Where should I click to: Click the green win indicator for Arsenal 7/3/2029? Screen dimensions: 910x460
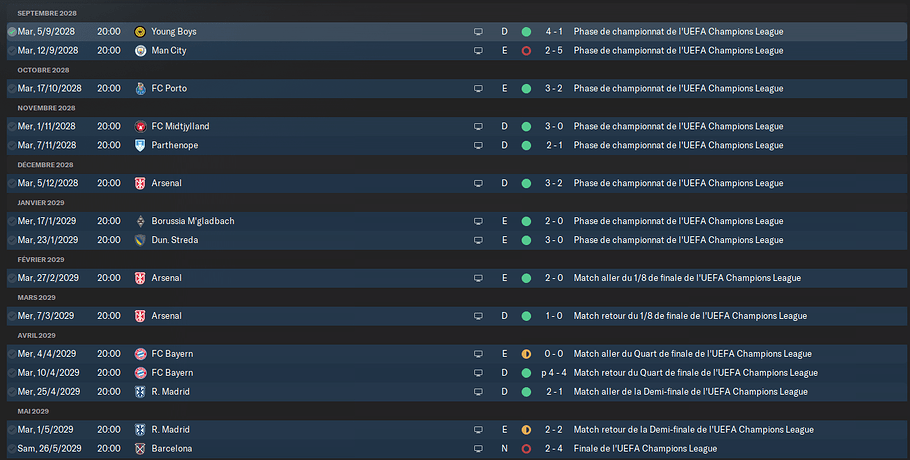pos(526,316)
